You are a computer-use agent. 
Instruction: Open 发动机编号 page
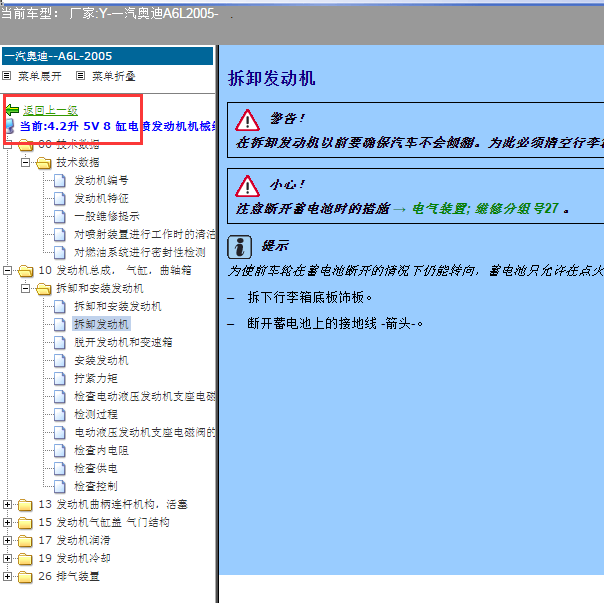coord(101,180)
